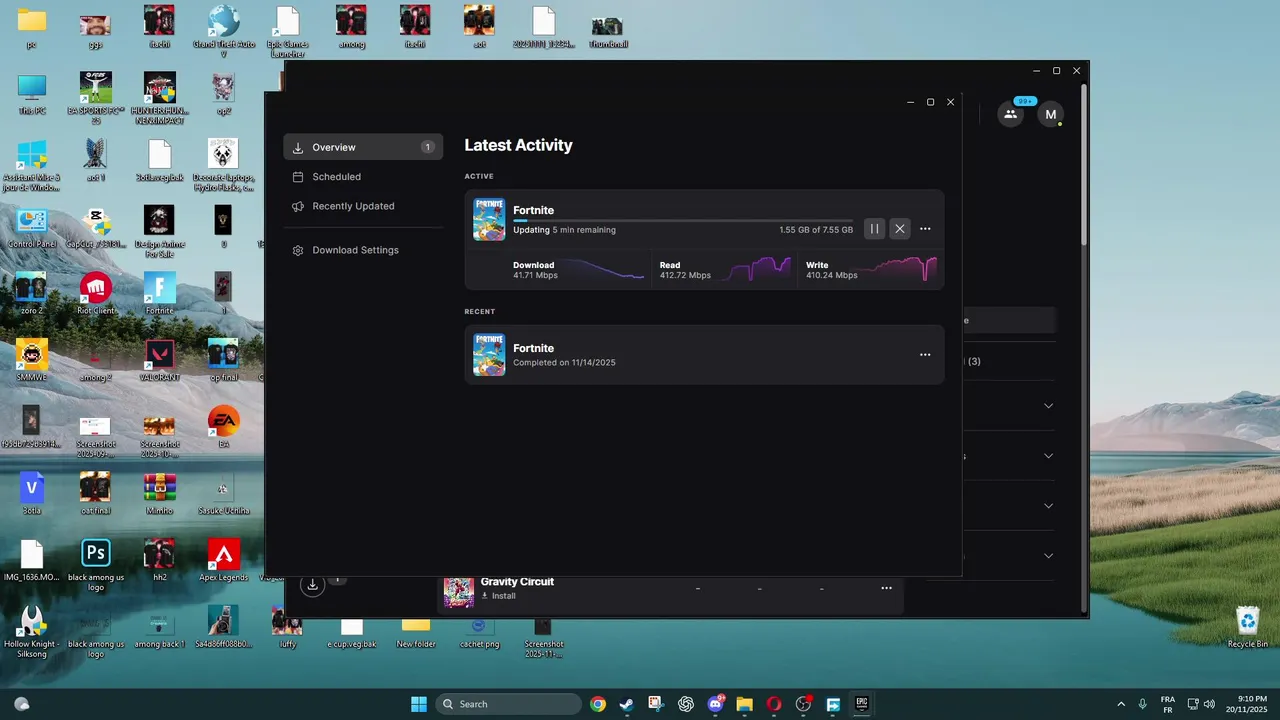Open the VALORANT desktop shortcut
Image resolution: width=1280 pixels, height=720 pixels.
click(159, 360)
